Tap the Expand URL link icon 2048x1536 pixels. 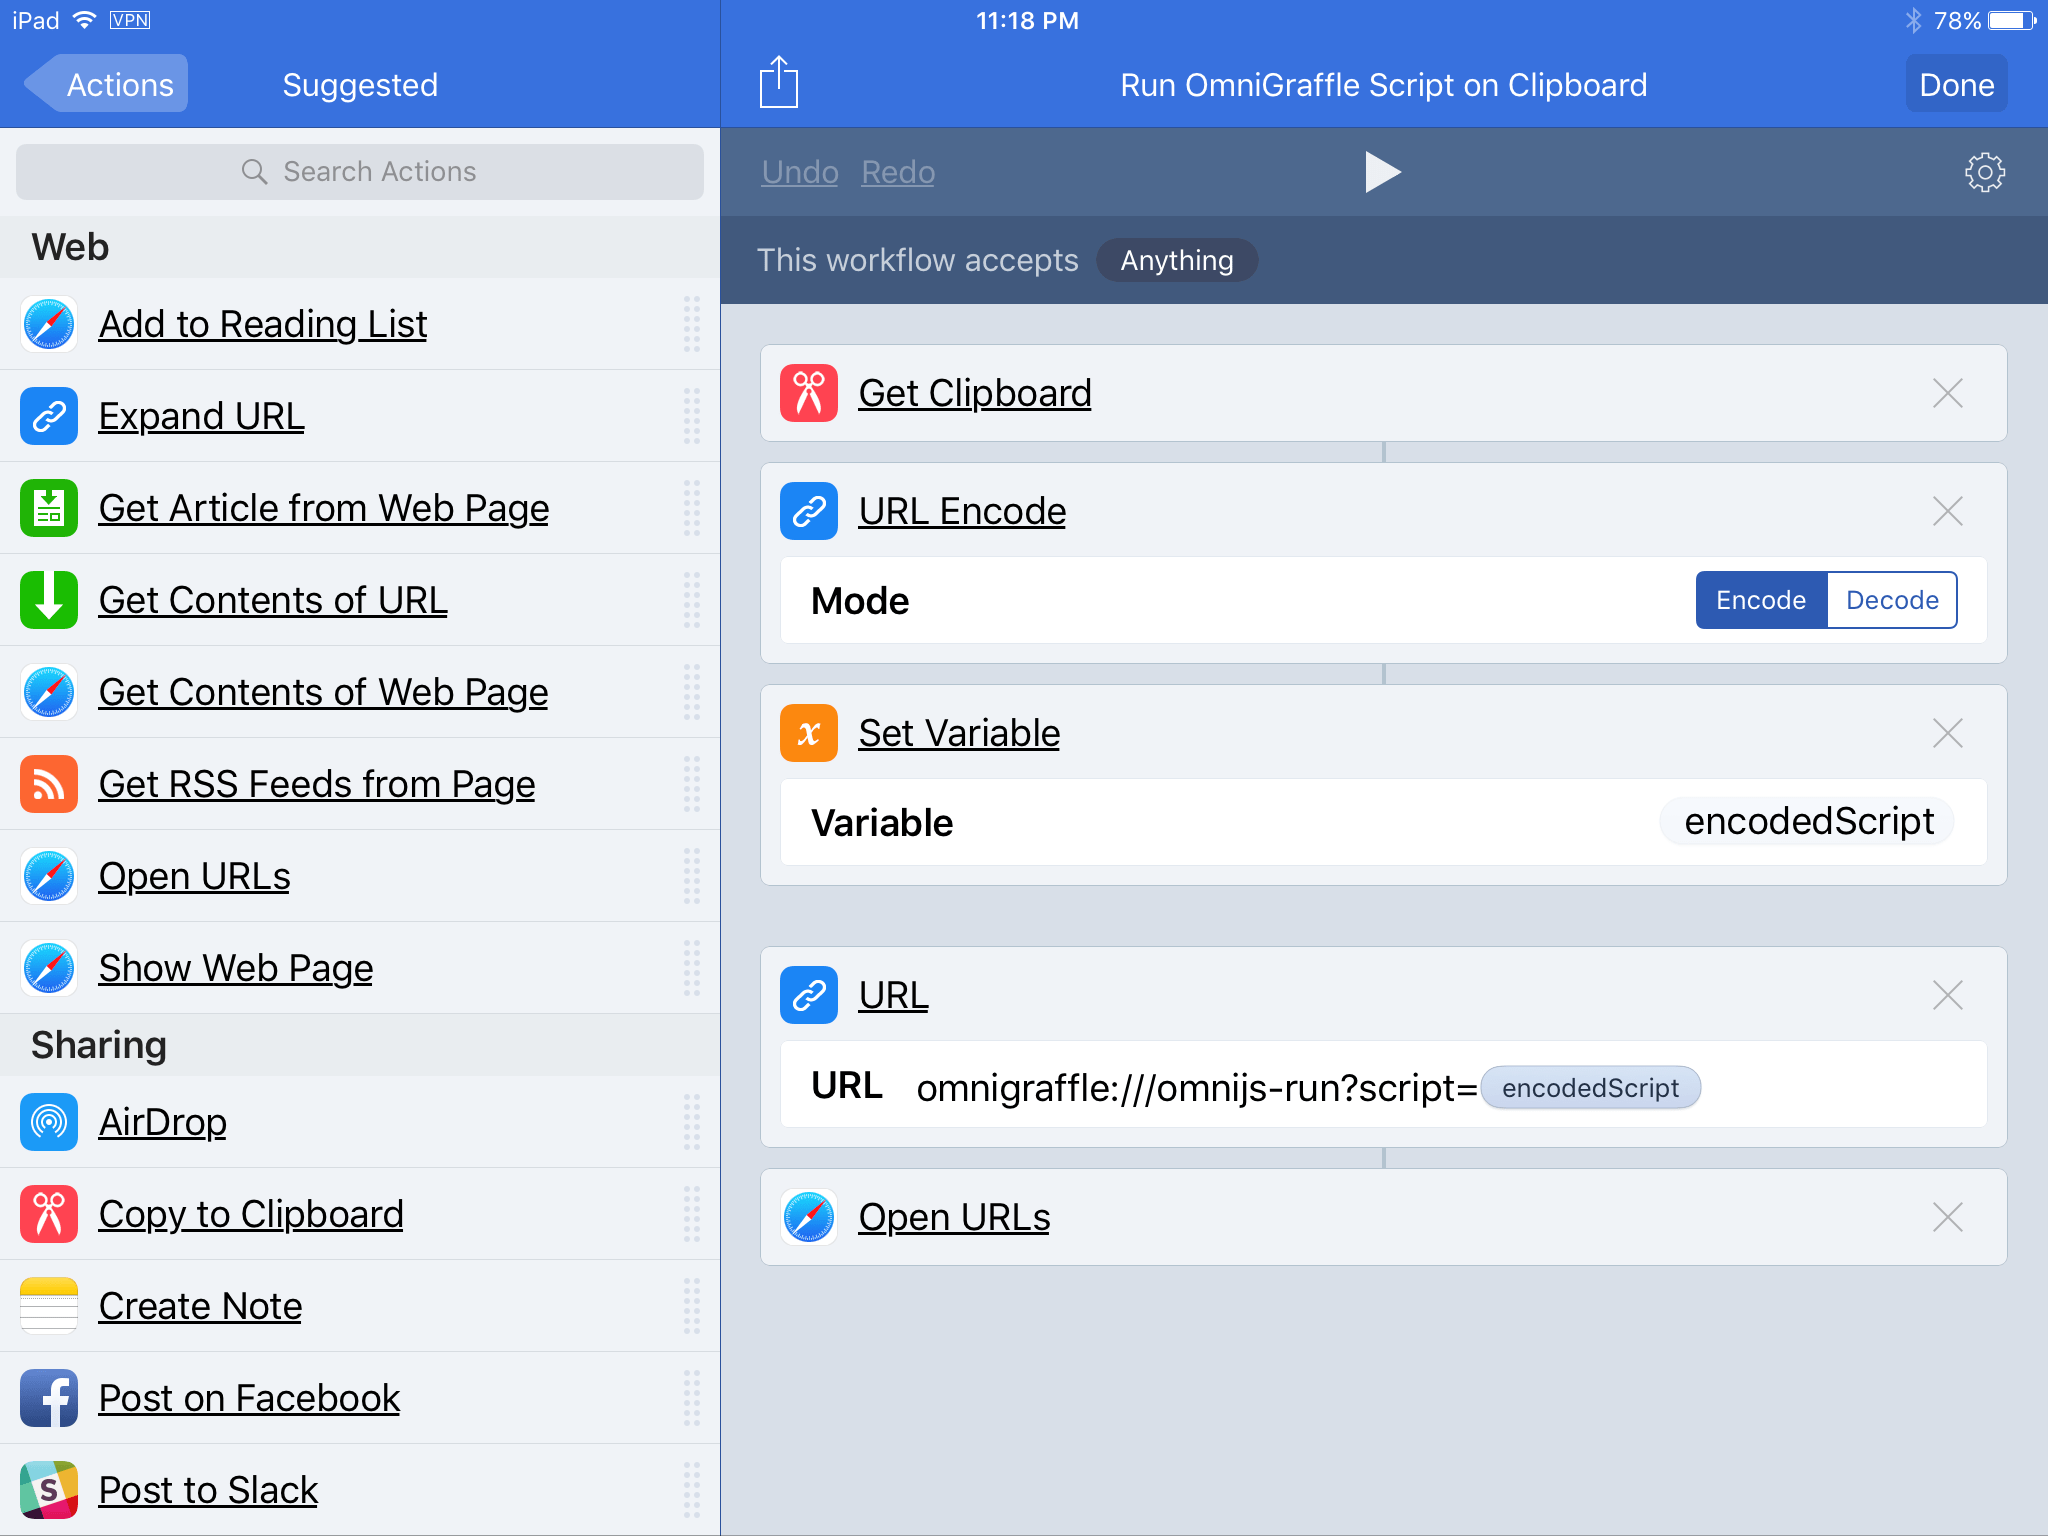point(49,416)
